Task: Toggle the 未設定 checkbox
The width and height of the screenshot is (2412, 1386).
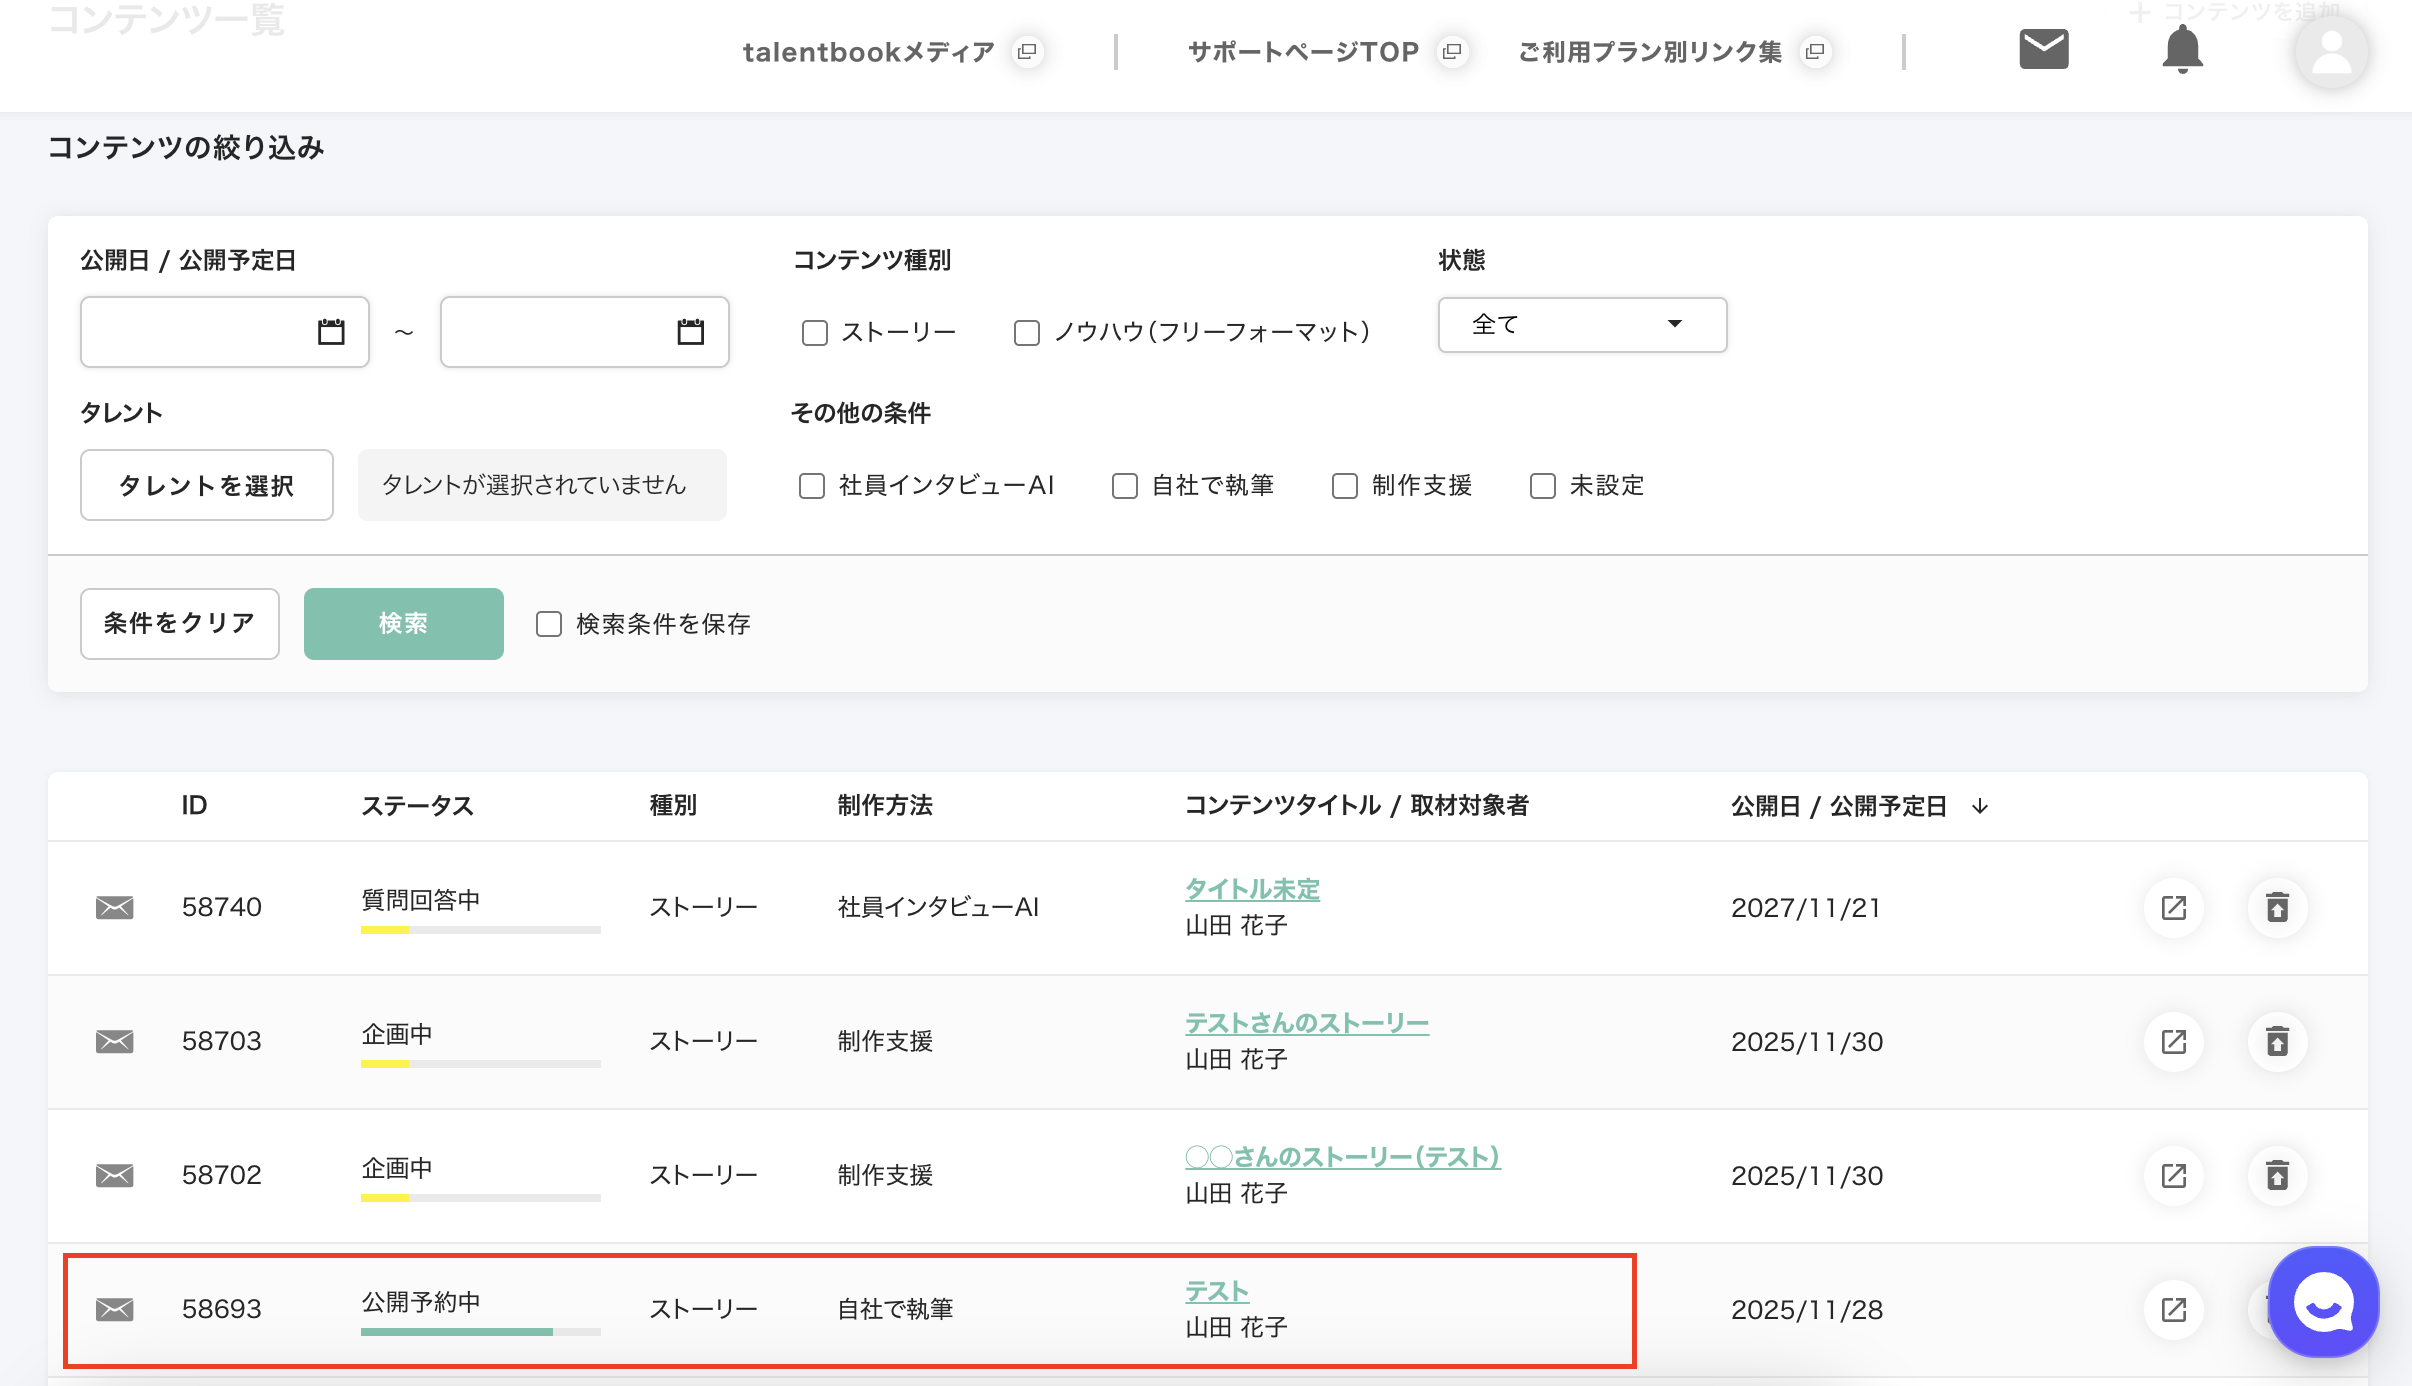Action: click(1543, 486)
